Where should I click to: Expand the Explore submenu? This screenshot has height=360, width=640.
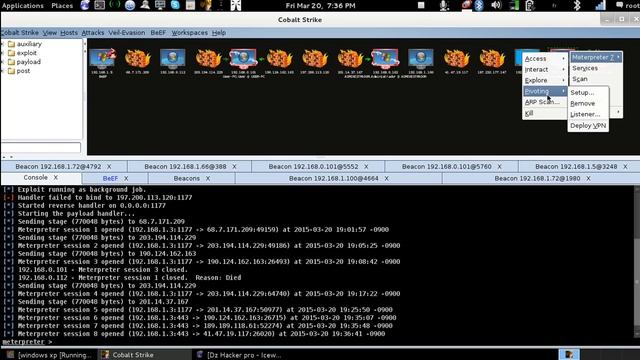pyautogui.click(x=545, y=80)
